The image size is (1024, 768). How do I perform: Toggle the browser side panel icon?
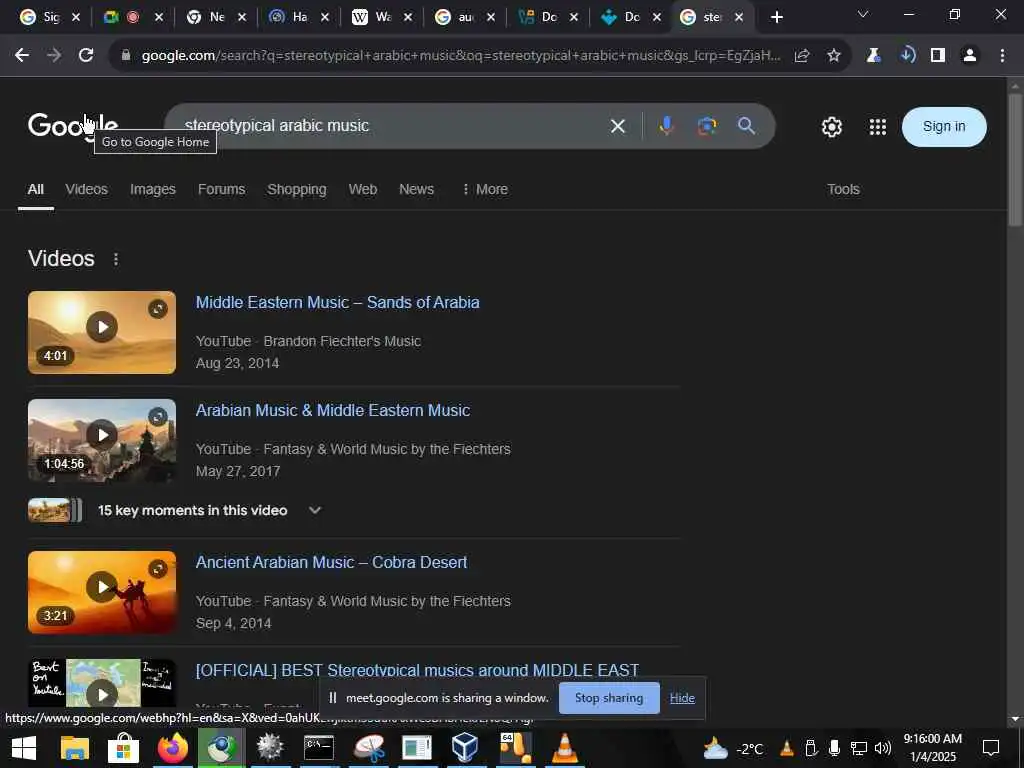(x=938, y=56)
